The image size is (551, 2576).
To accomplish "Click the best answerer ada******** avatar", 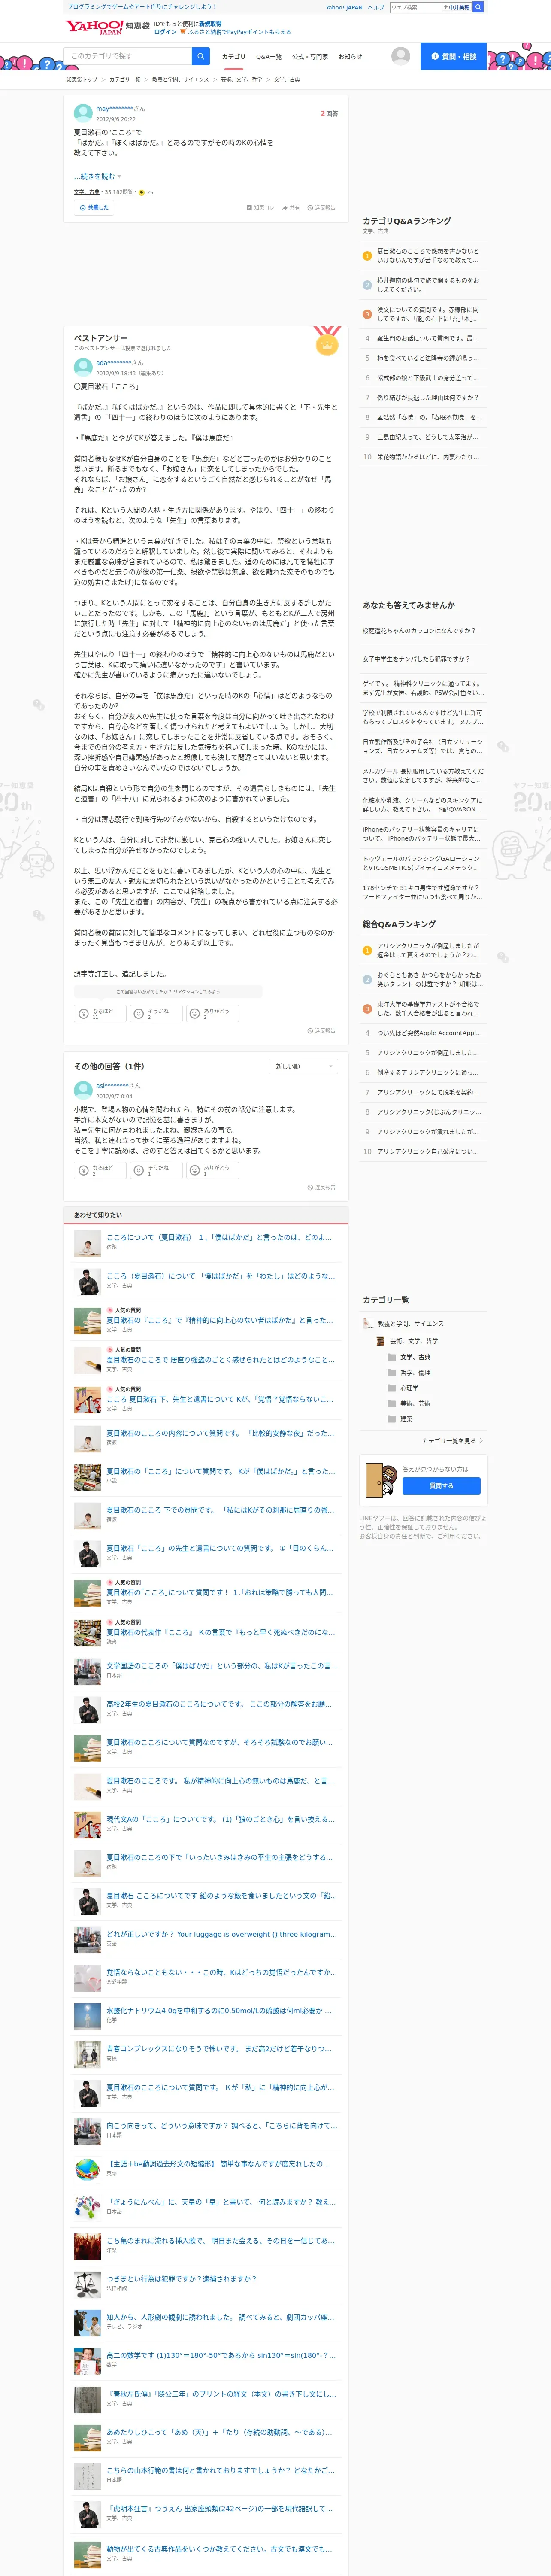I will [83, 368].
